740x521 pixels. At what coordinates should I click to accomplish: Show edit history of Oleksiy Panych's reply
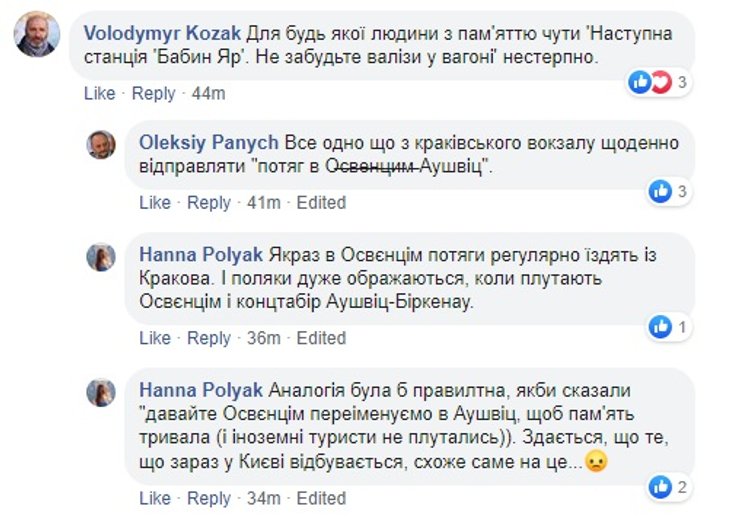(x=321, y=202)
